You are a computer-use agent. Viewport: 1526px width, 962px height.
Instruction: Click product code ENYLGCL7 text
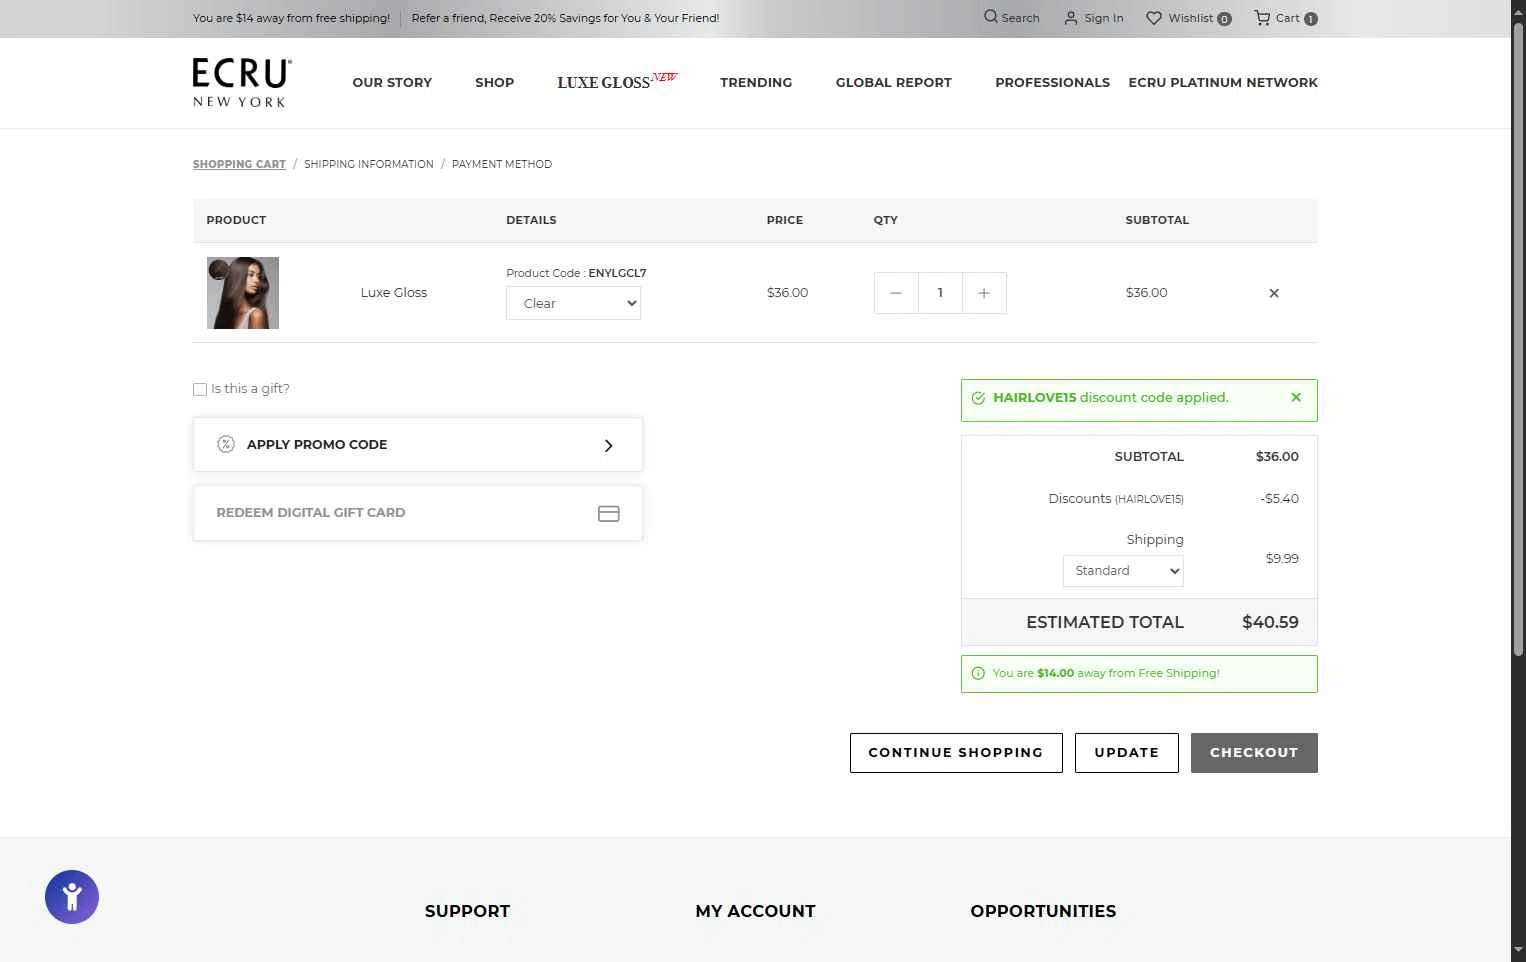617,273
